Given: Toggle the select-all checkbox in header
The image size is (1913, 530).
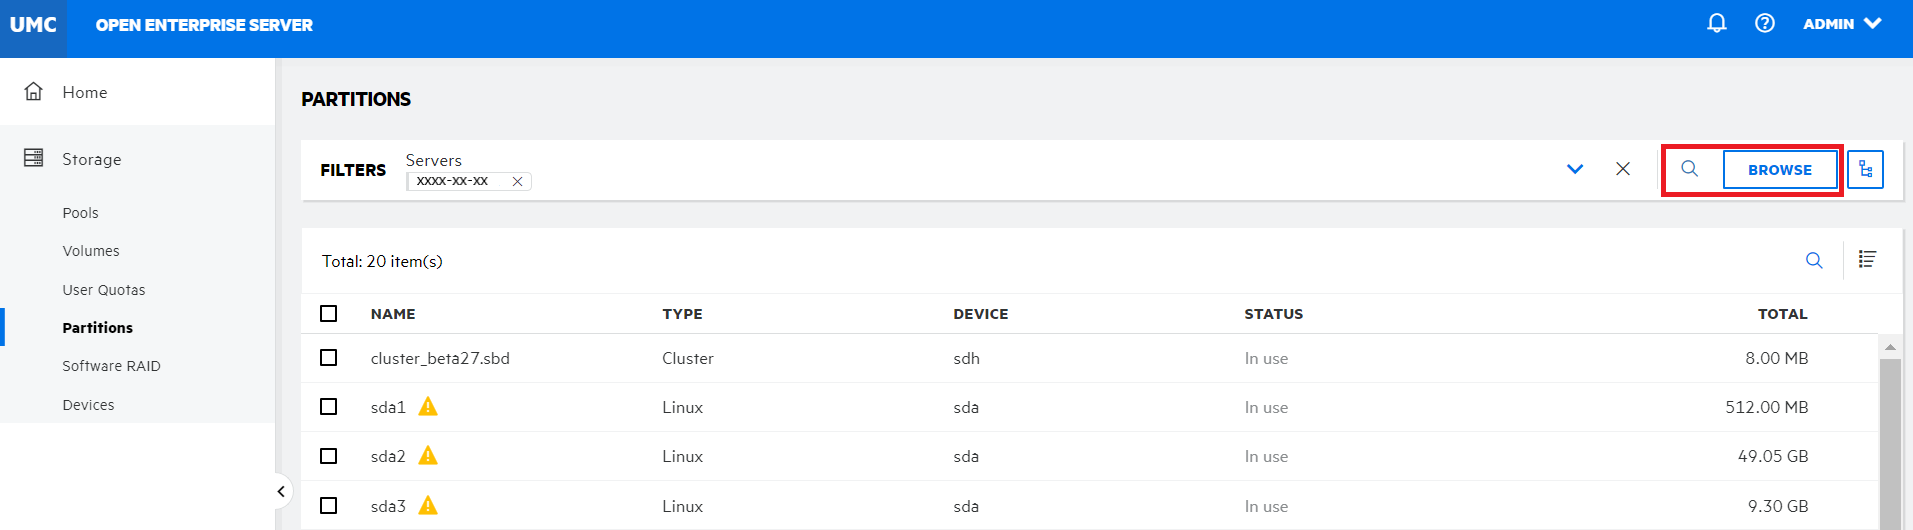Looking at the screenshot, I should 328,314.
